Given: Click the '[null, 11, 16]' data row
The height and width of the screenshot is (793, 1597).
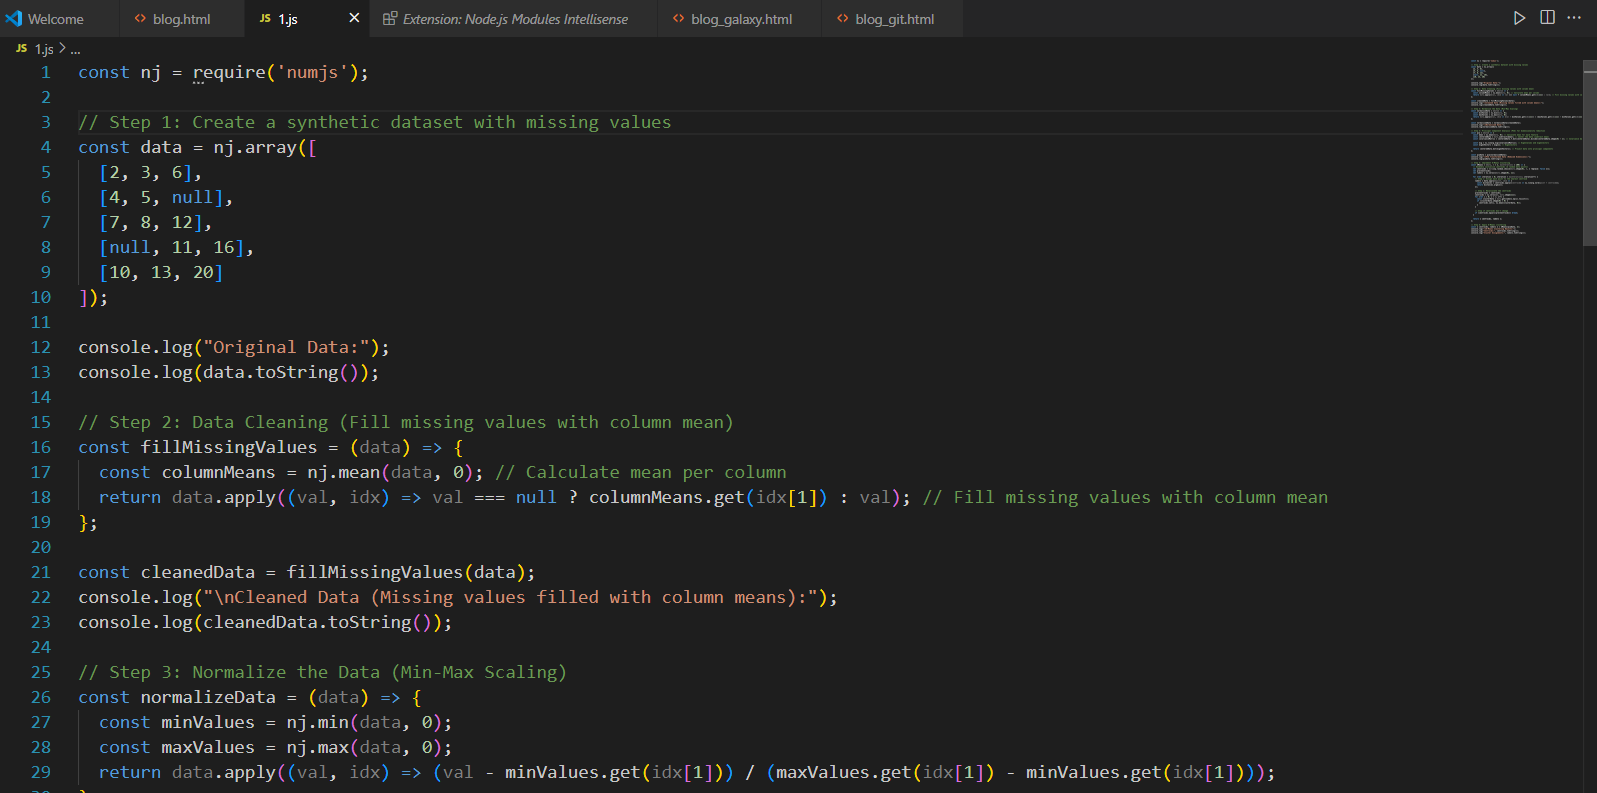Looking at the screenshot, I should [x=176, y=247].
